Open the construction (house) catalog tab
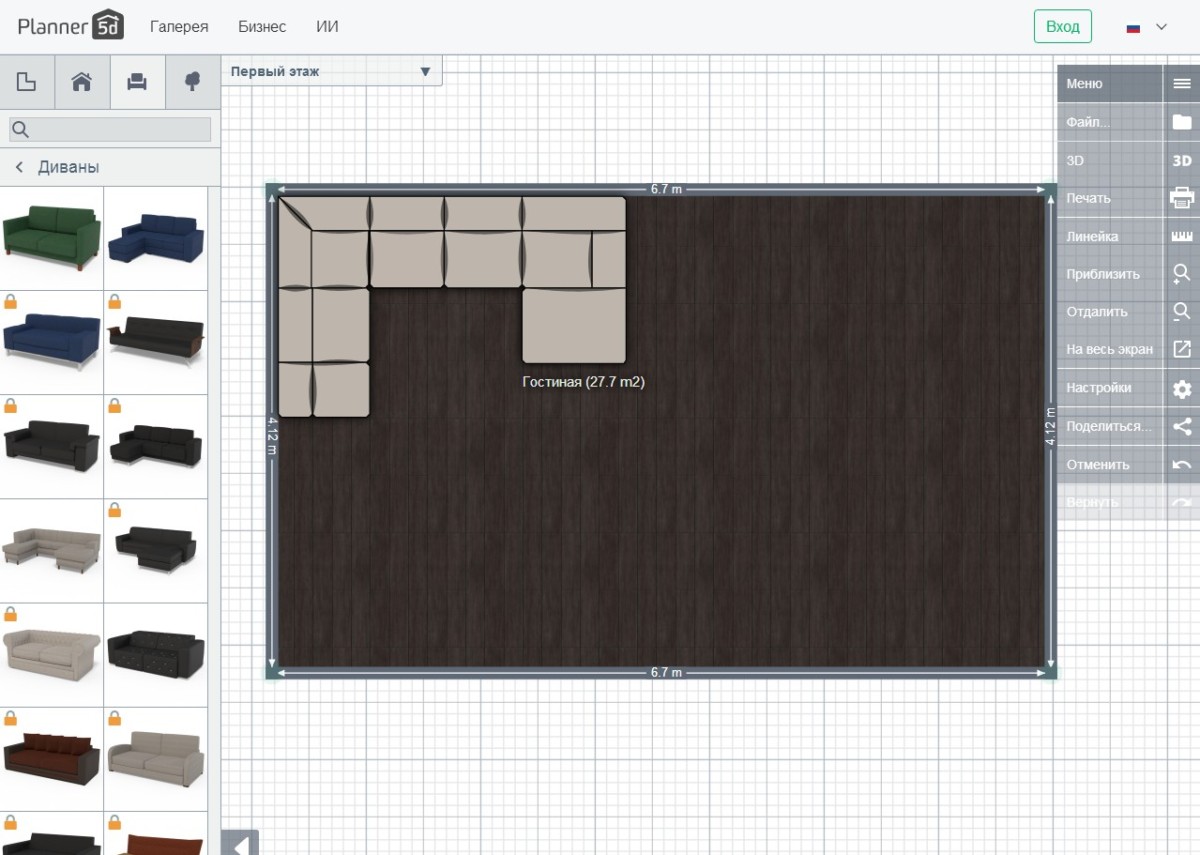Screen dimensions: 1200x855 [x=82, y=82]
